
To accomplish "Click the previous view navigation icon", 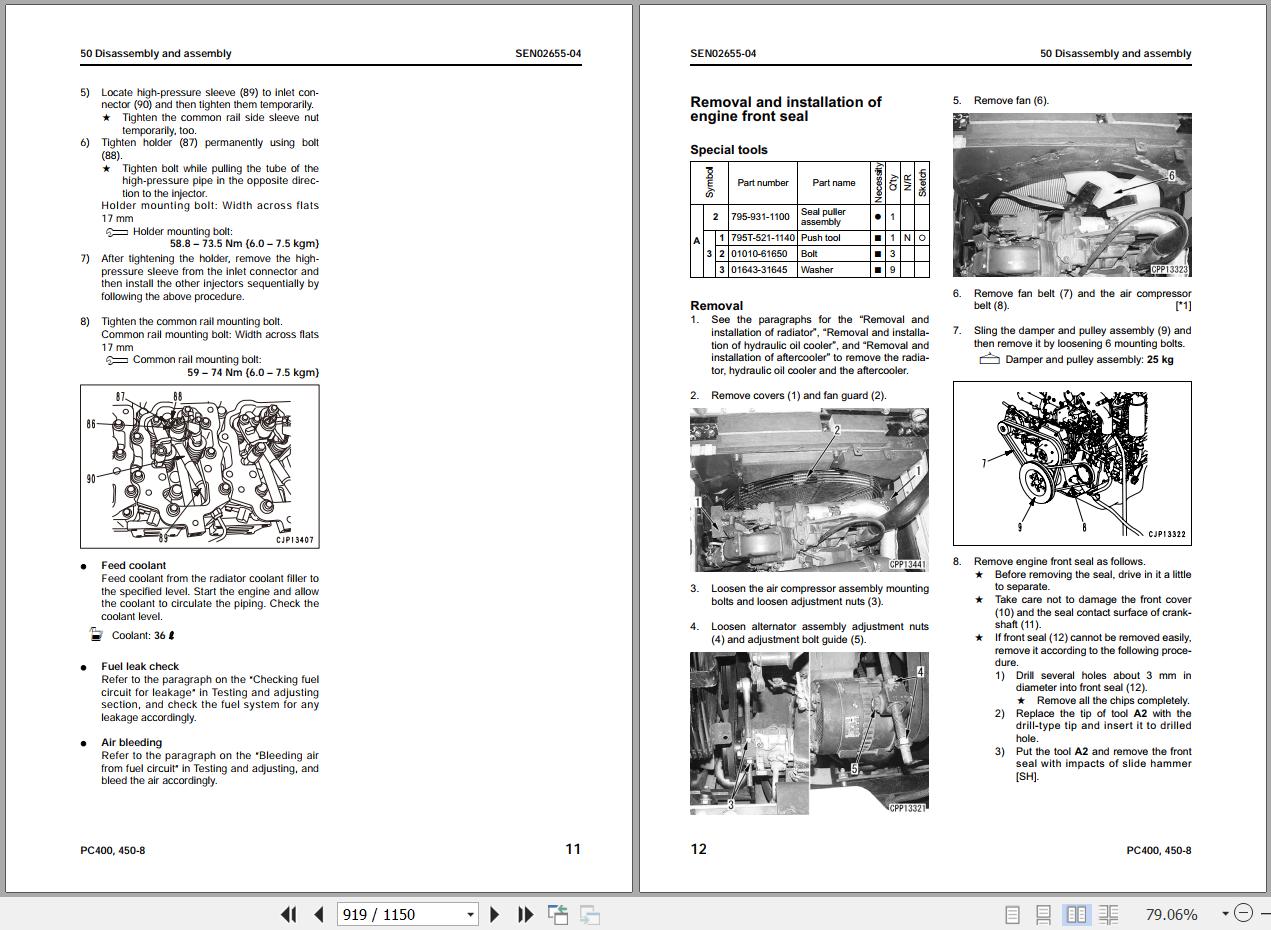I will 558,914.
